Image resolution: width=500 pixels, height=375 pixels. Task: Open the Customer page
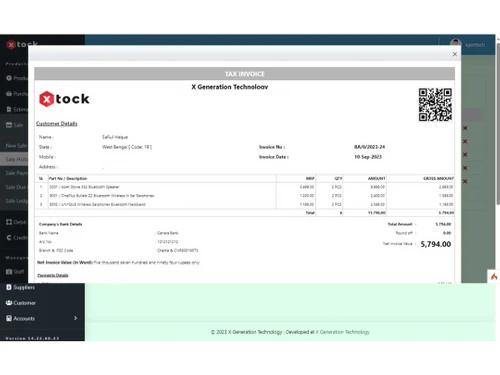[x=25, y=303]
